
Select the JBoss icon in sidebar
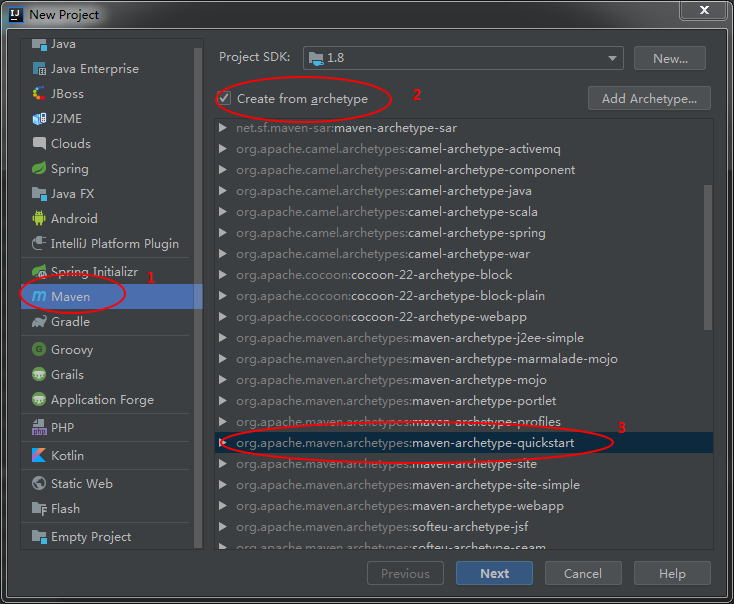(x=39, y=94)
